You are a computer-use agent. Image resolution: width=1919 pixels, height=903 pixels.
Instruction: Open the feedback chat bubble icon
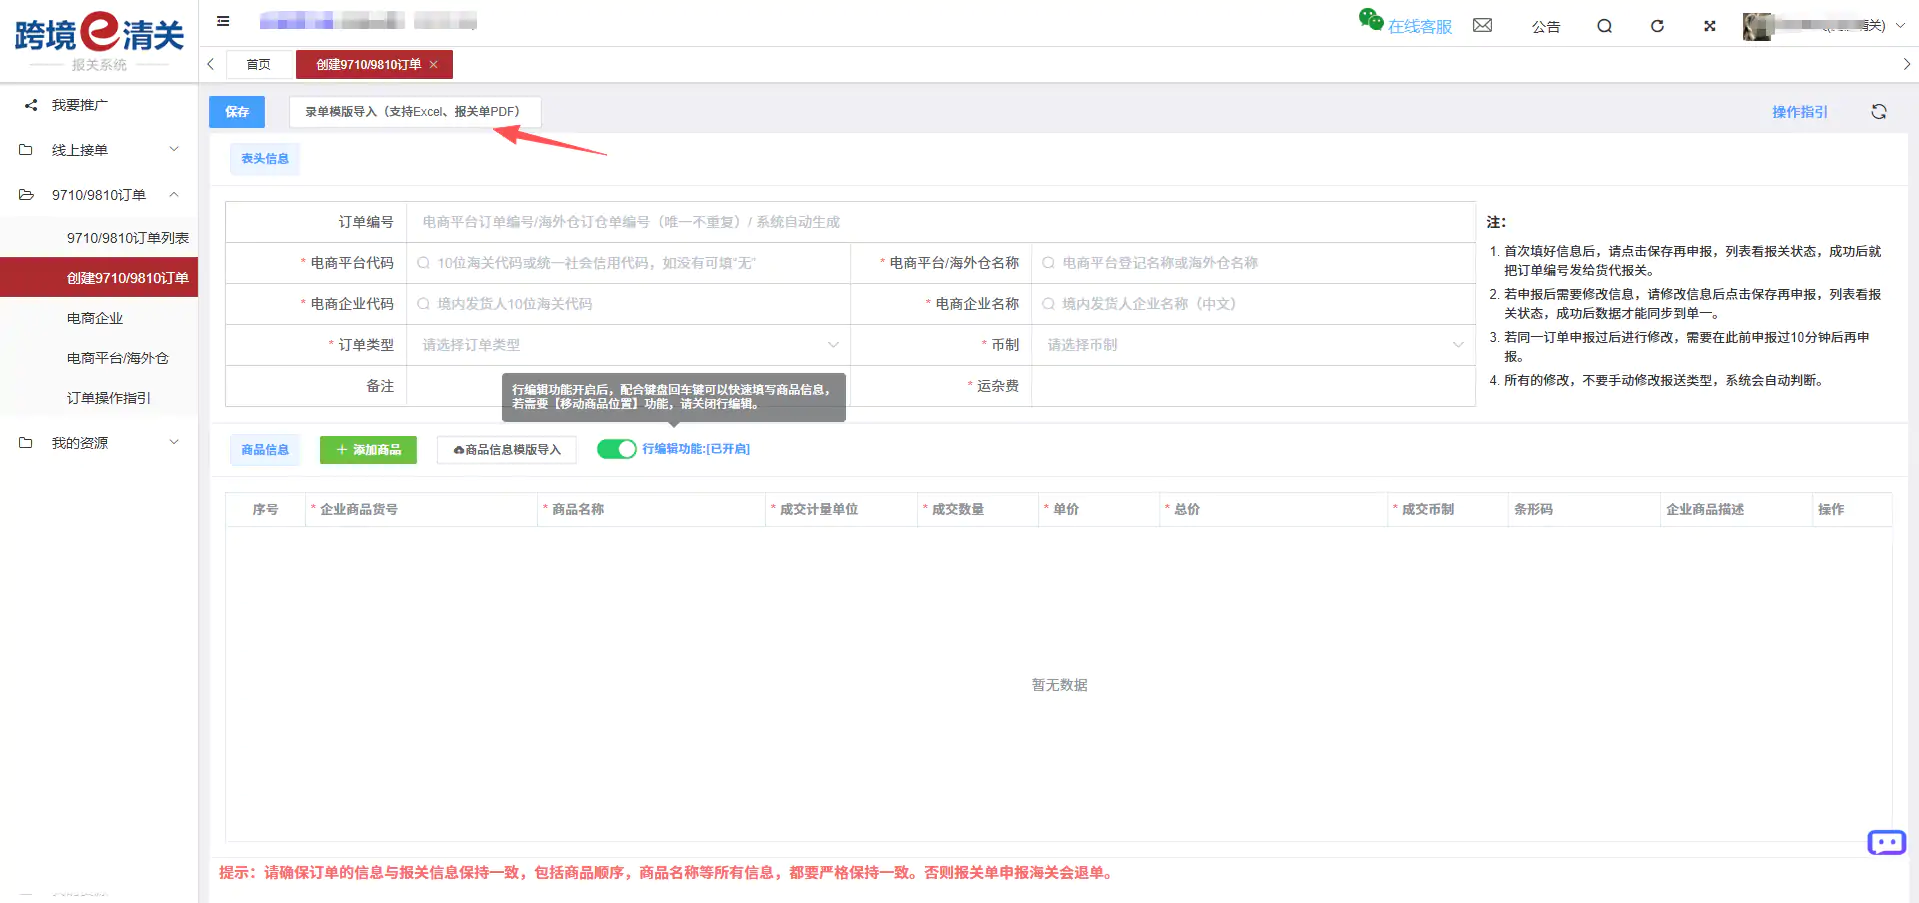[1886, 843]
